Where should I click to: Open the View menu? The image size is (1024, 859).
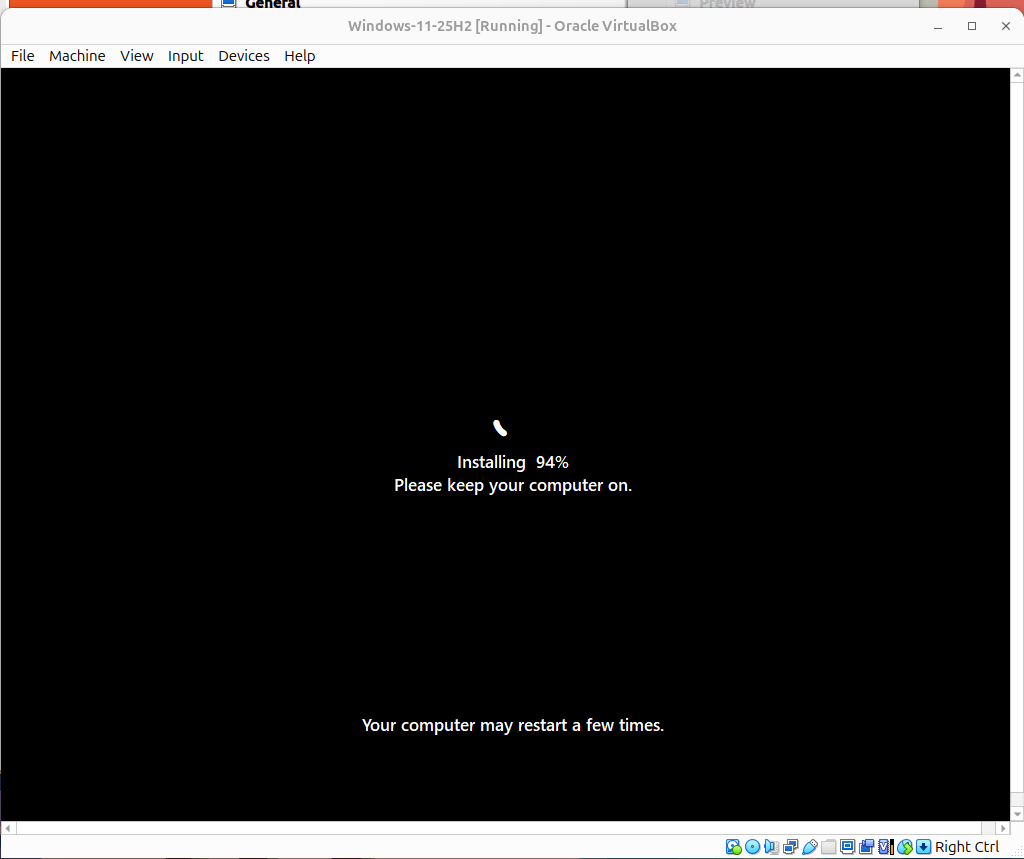(x=137, y=56)
